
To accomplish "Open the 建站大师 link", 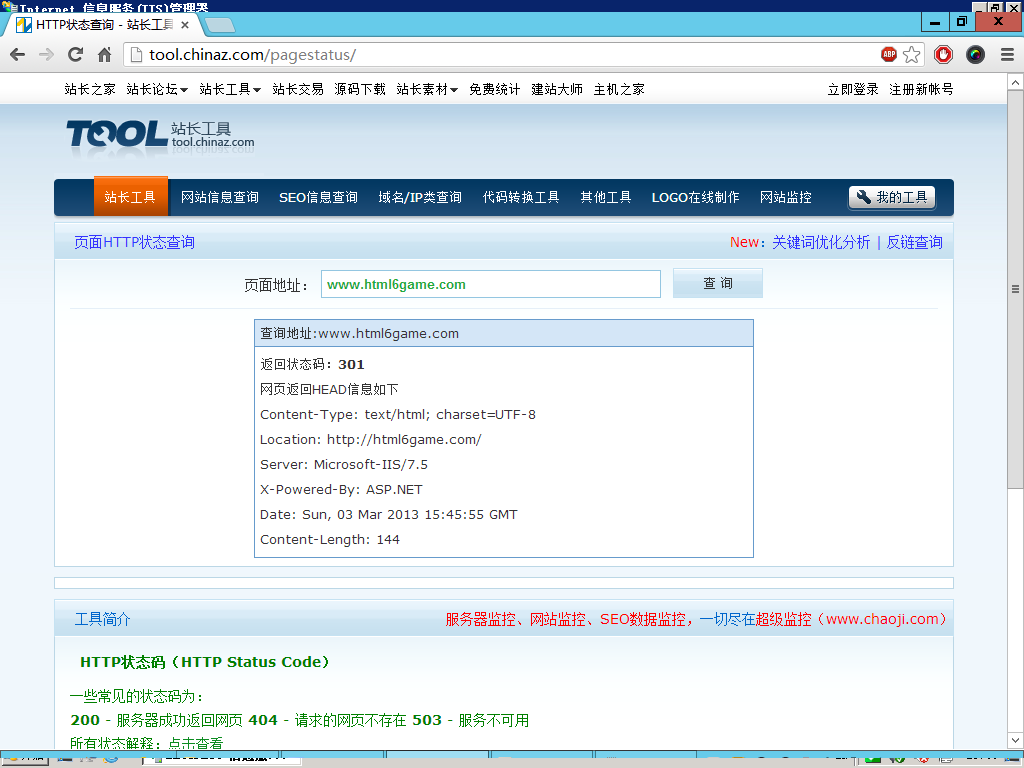I will tap(557, 89).
